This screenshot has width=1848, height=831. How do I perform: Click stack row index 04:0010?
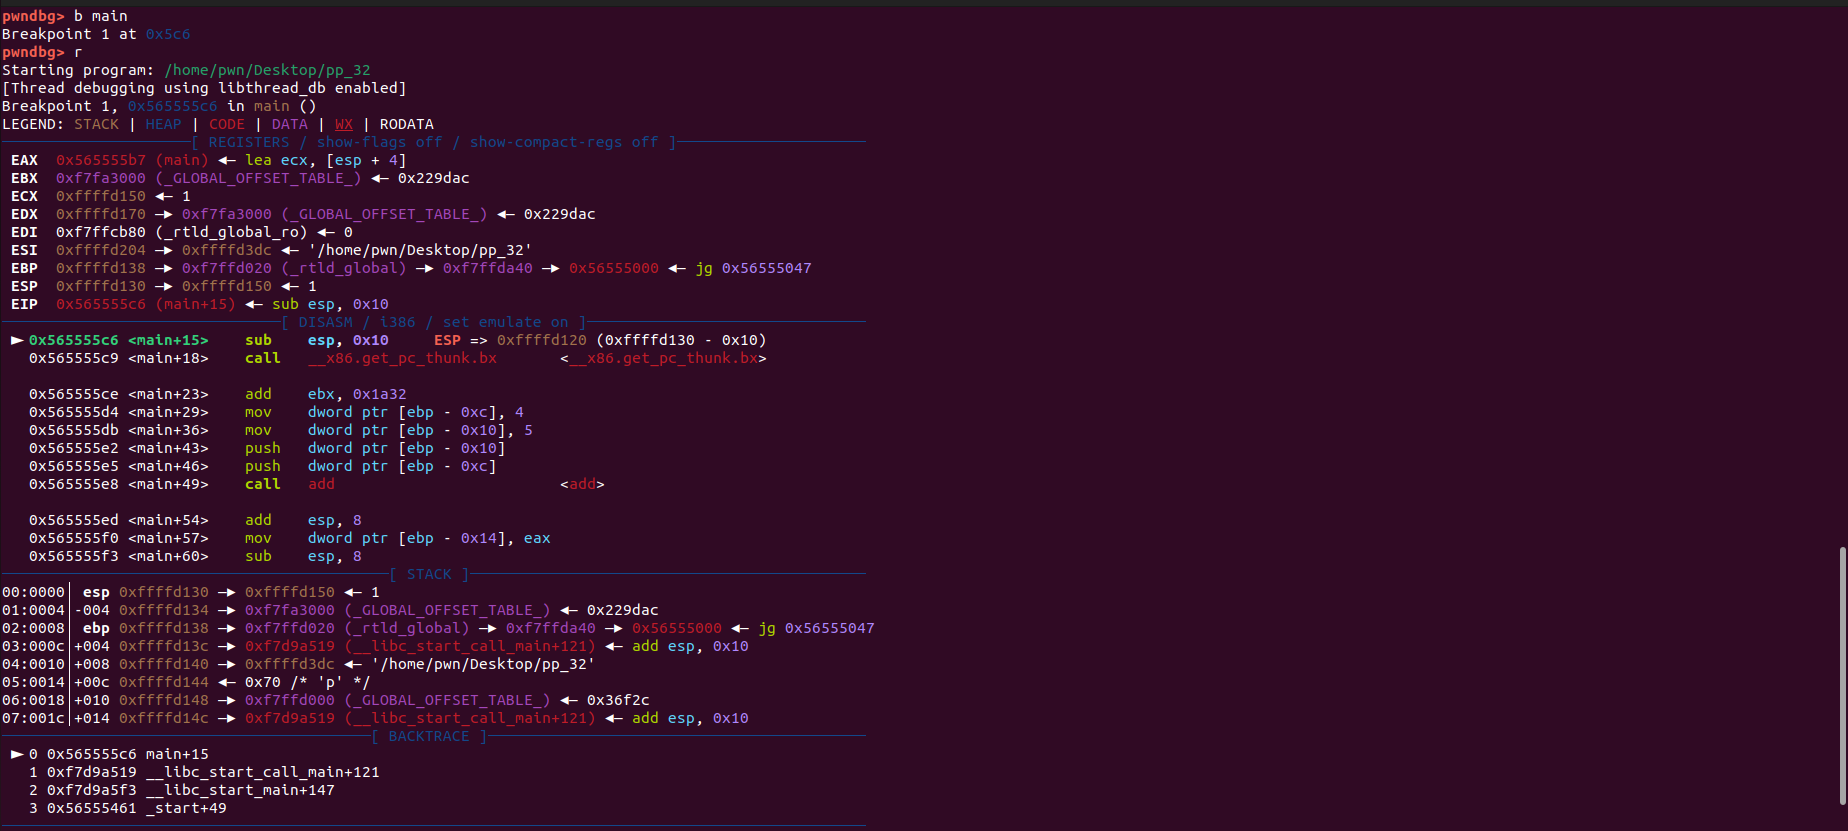pyautogui.click(x=33, y=664)
